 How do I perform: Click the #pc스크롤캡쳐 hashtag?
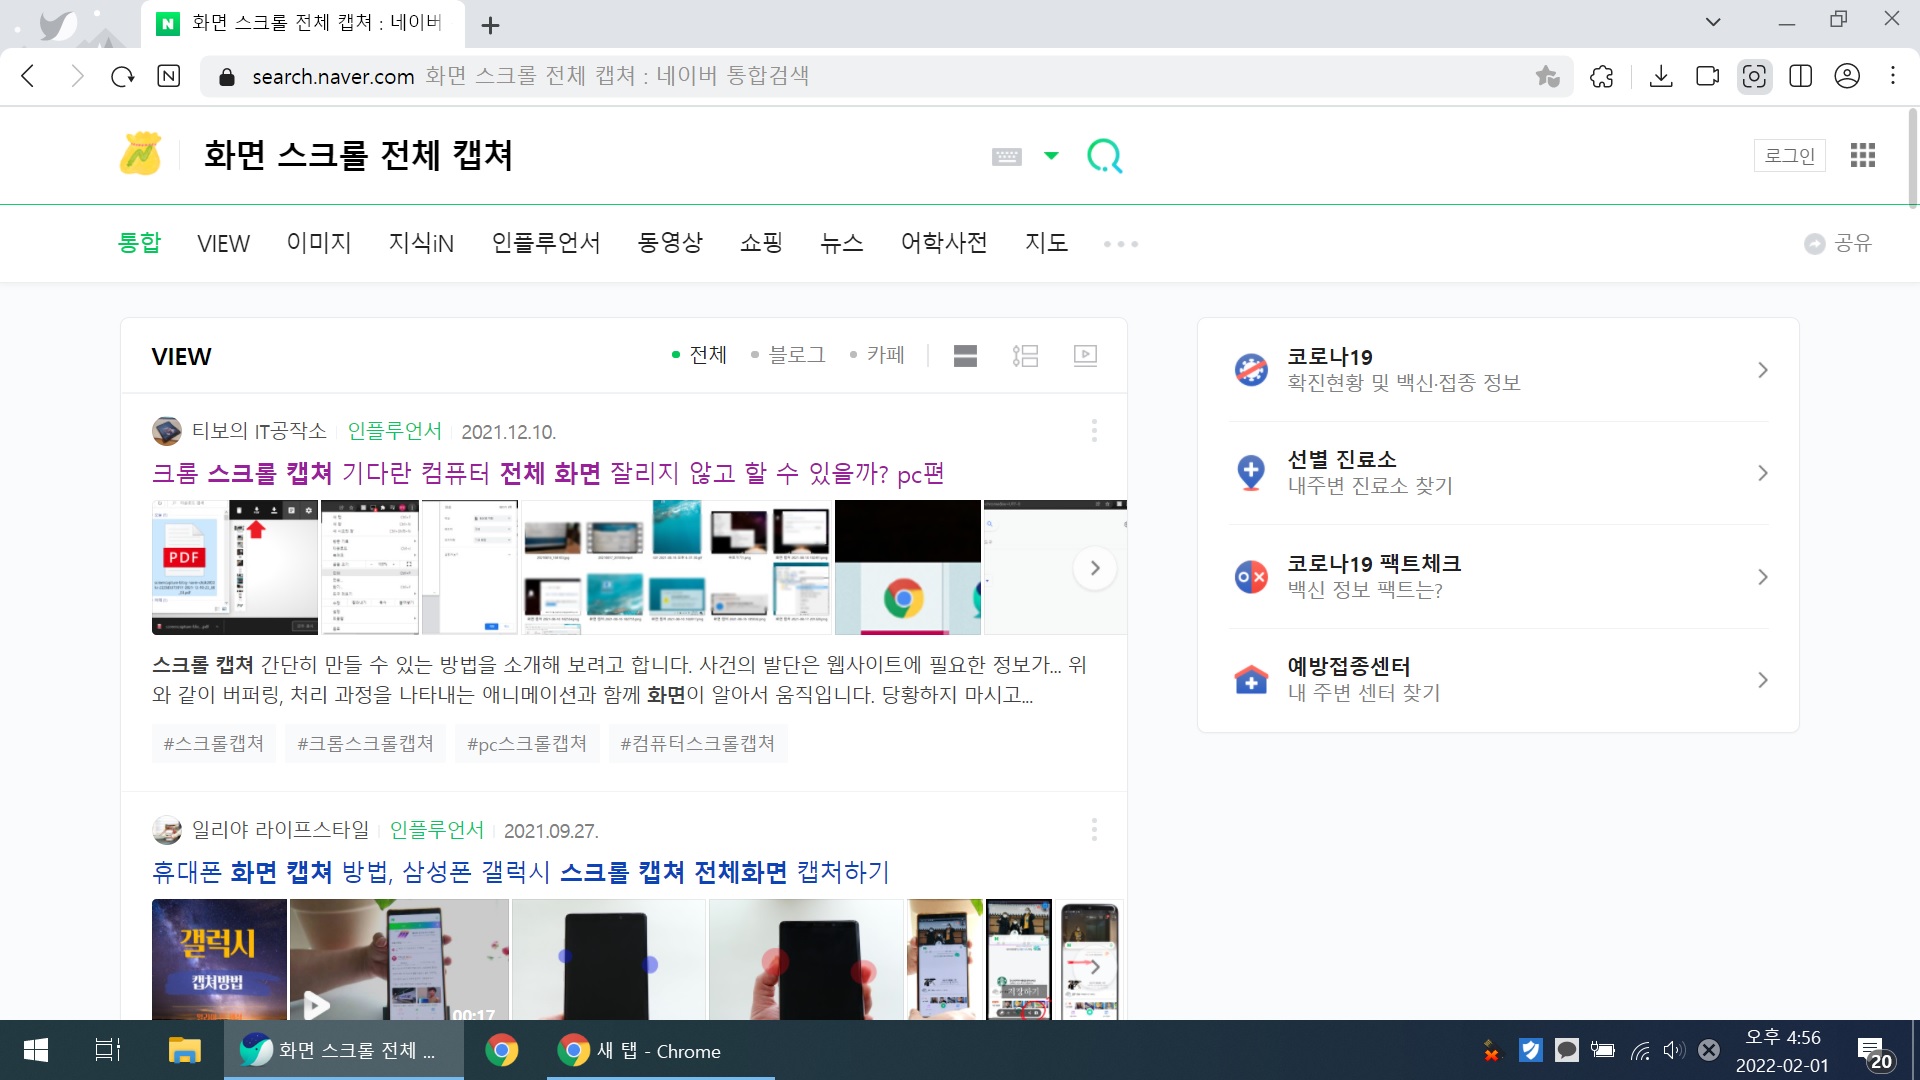[x=527, y=743]
